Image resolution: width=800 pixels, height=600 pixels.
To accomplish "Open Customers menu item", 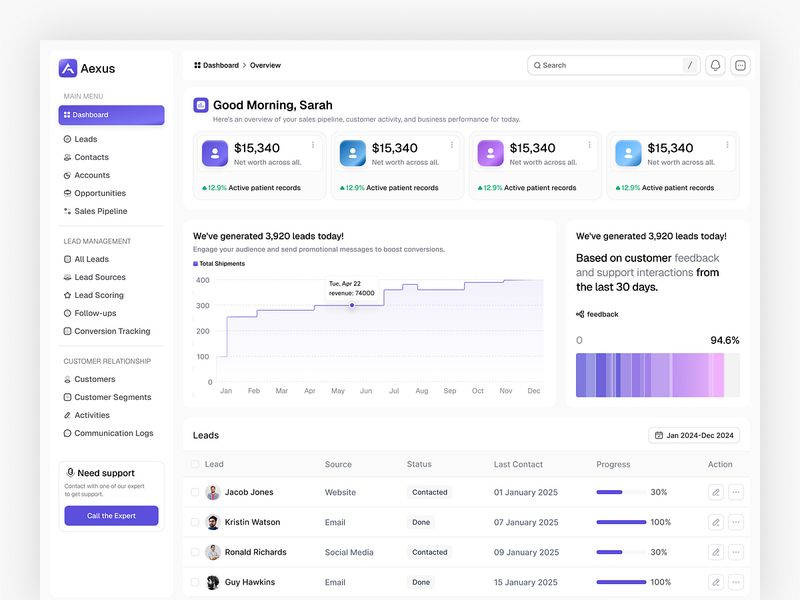I will [x=90, y=379].
